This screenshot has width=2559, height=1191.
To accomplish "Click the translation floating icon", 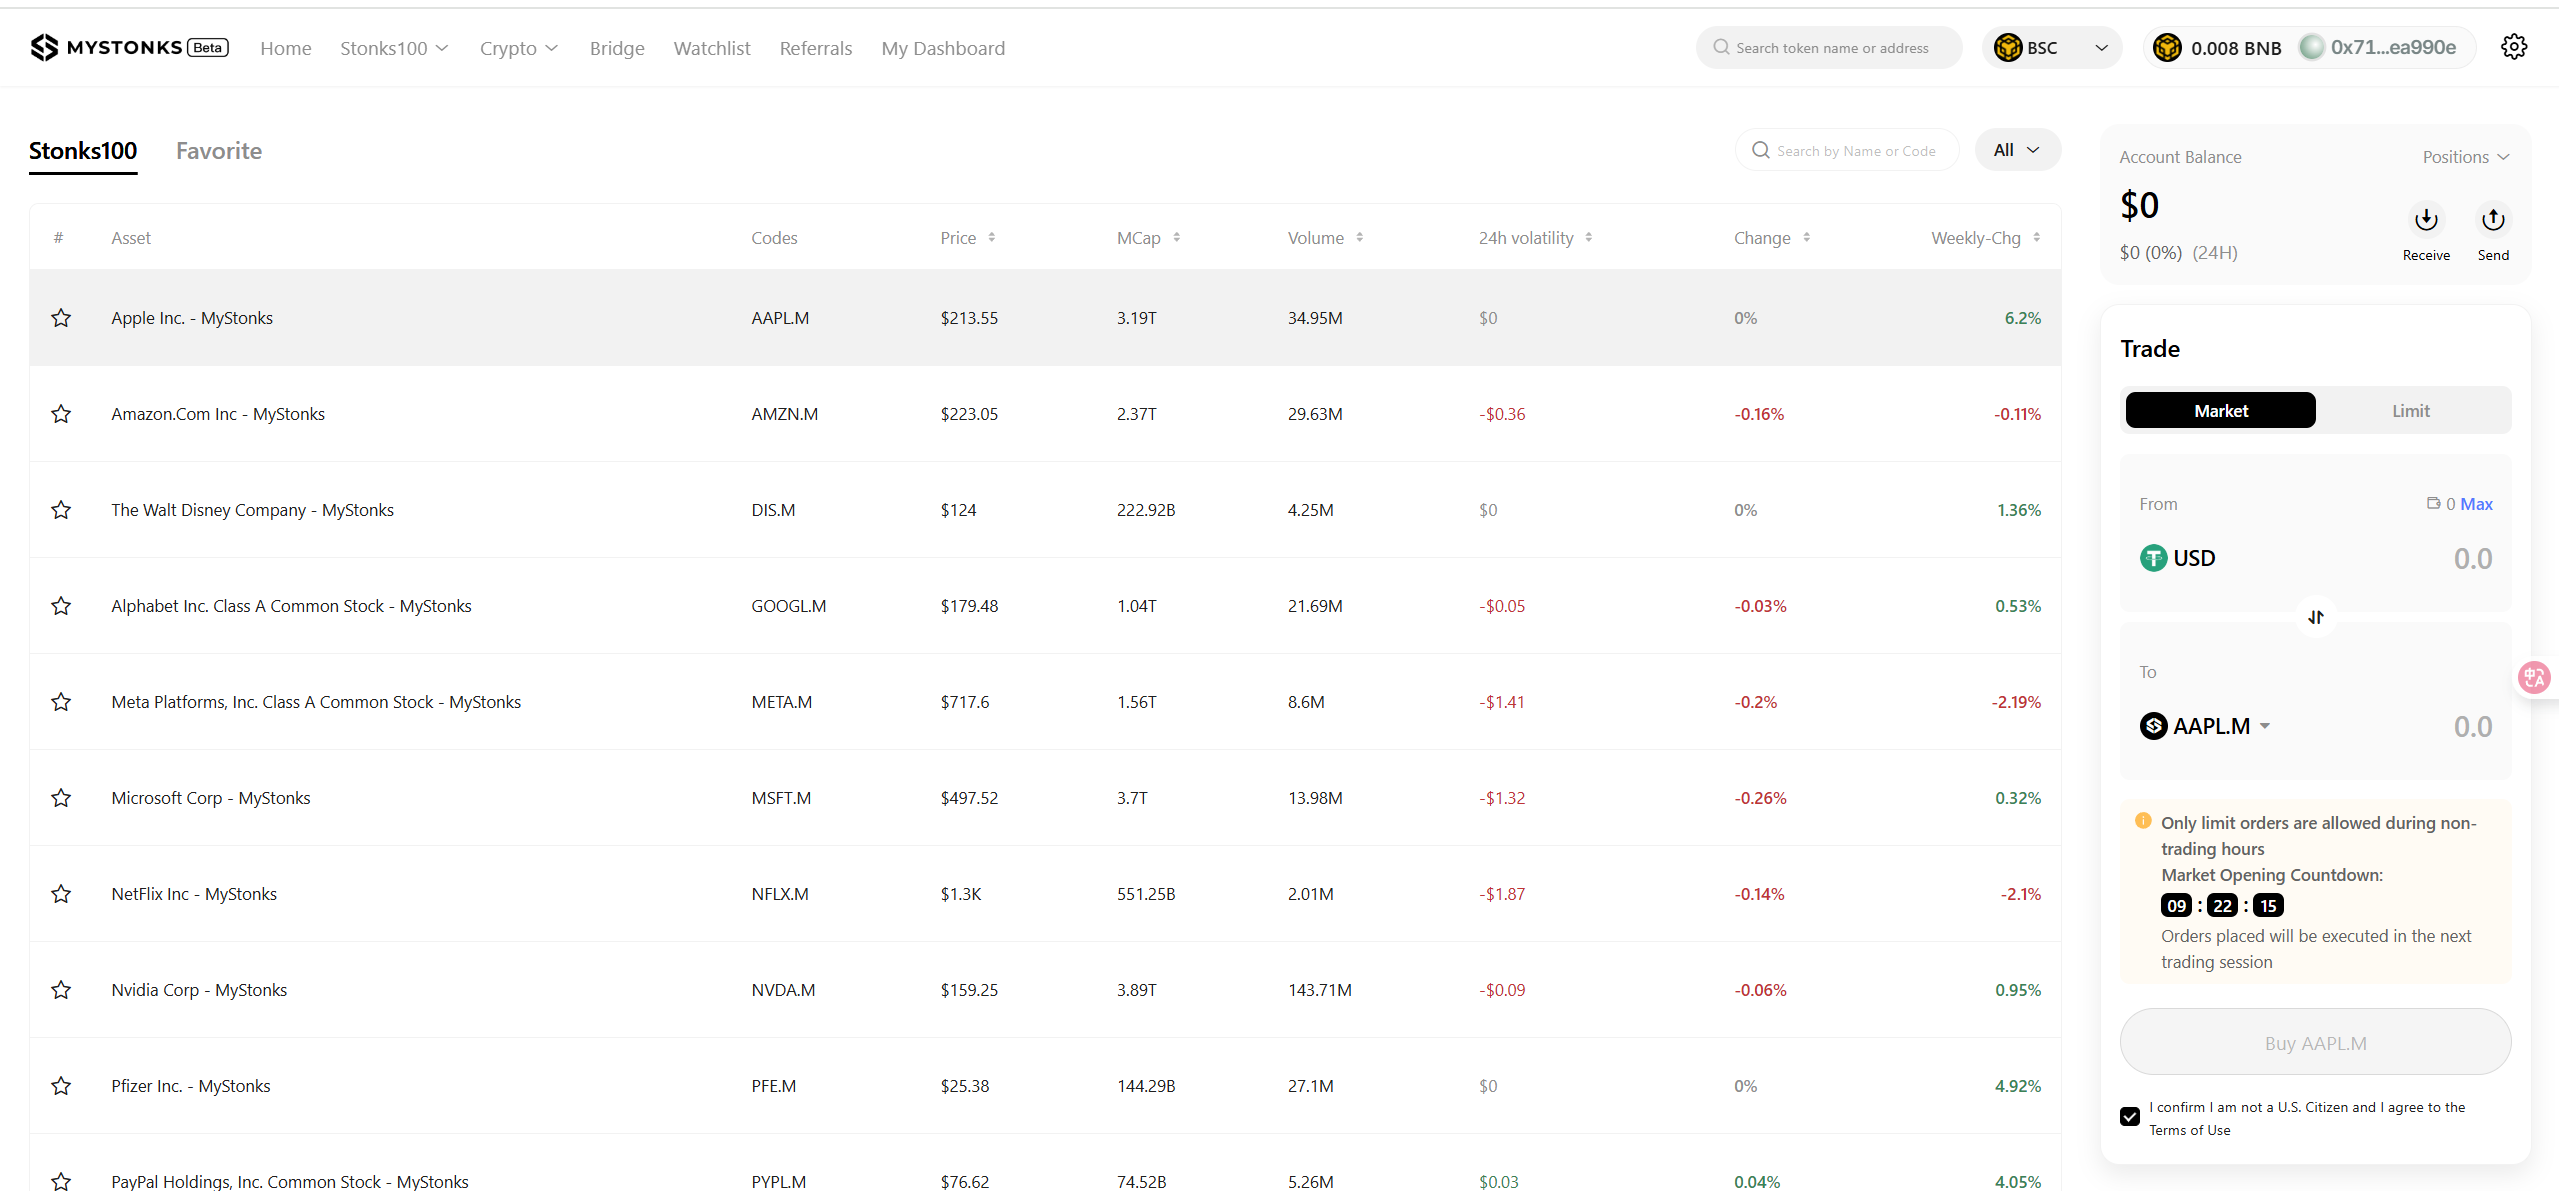I will pyautogui.click(x=2534, y=678).
